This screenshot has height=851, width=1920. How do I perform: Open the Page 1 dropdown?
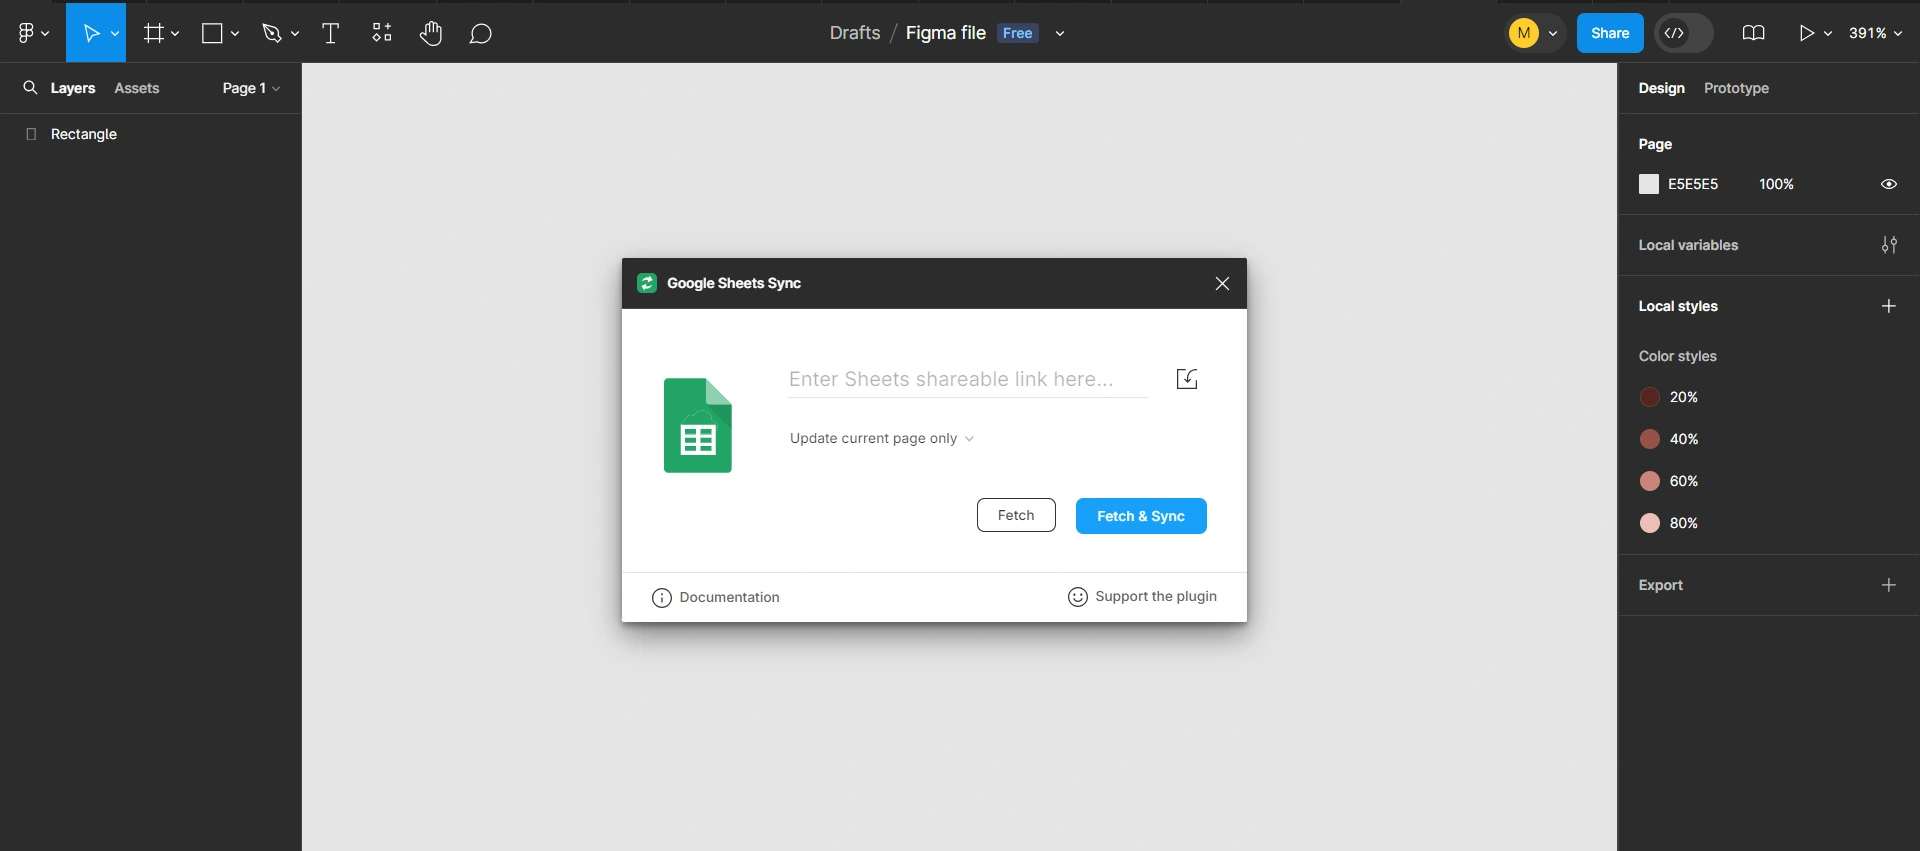coord(251,88)
